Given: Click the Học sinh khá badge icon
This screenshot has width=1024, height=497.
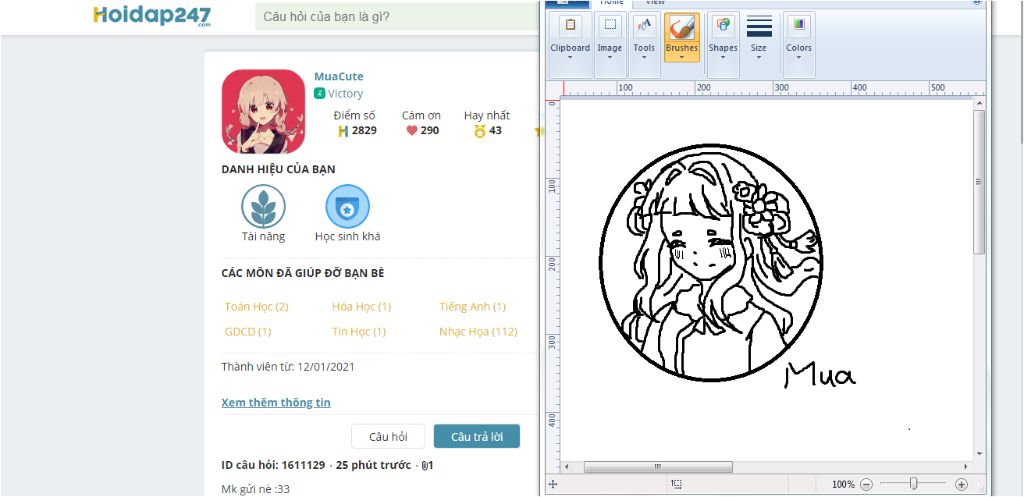Looking at the screenshot, I should coord(347,206).
